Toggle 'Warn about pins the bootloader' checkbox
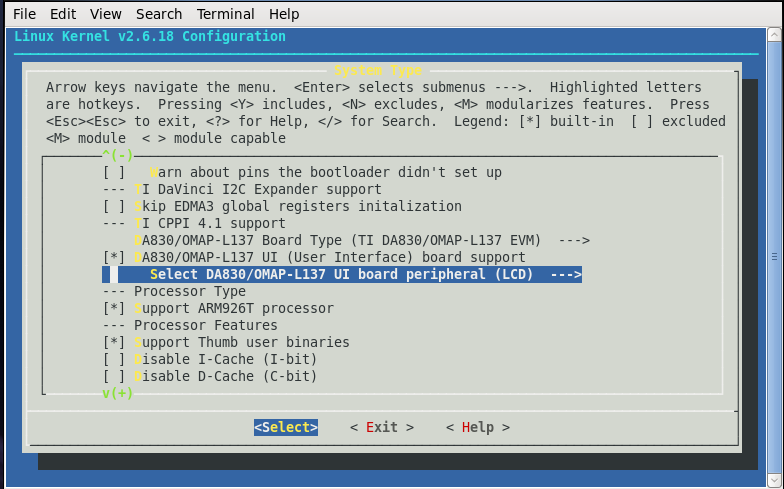 (114, 172)
